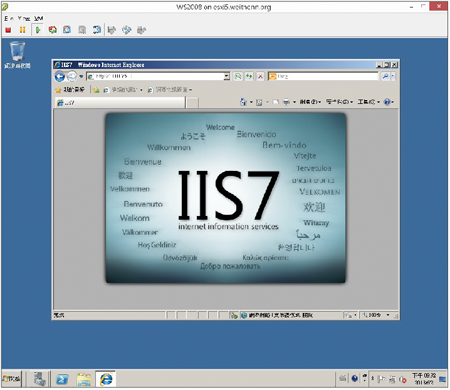Image resolution: width=450 pixels, height=390 pixels.
Task: Go forward in Internet Explorer
Action: 72,77
